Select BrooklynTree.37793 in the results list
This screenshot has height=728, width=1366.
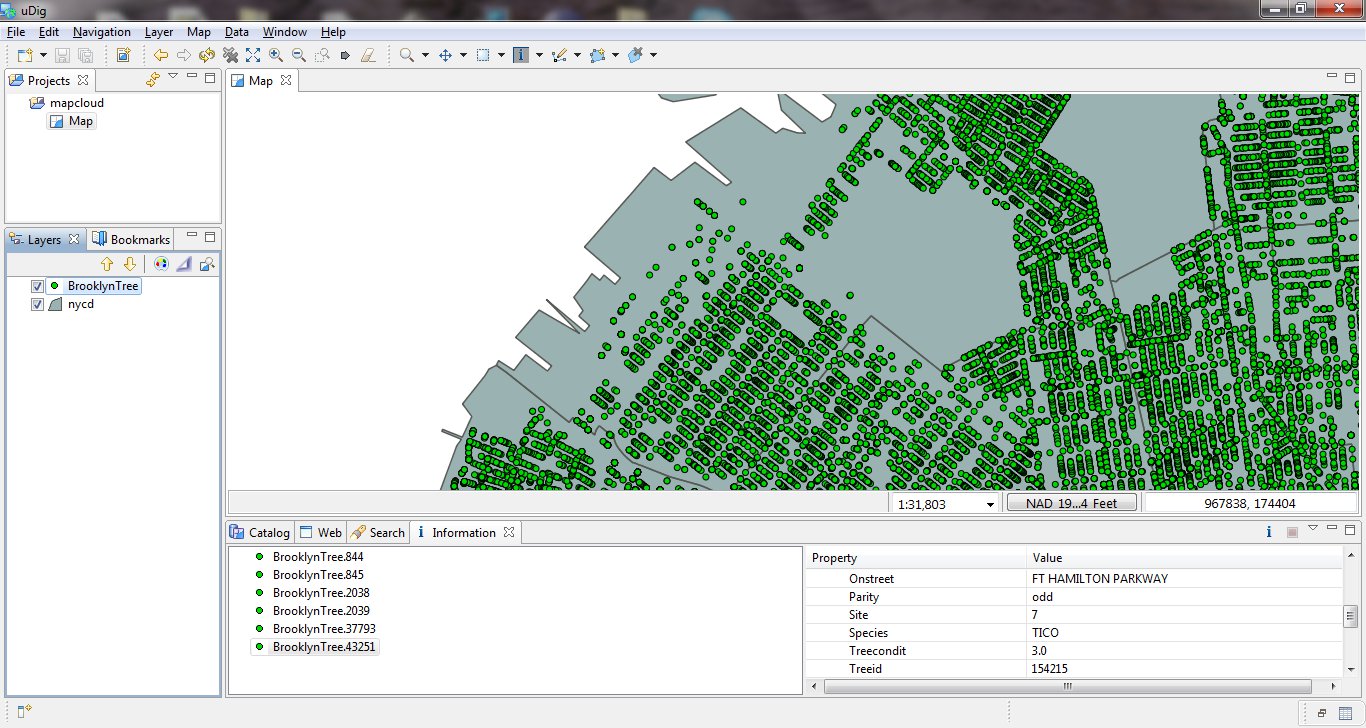[x=324, y=629]
